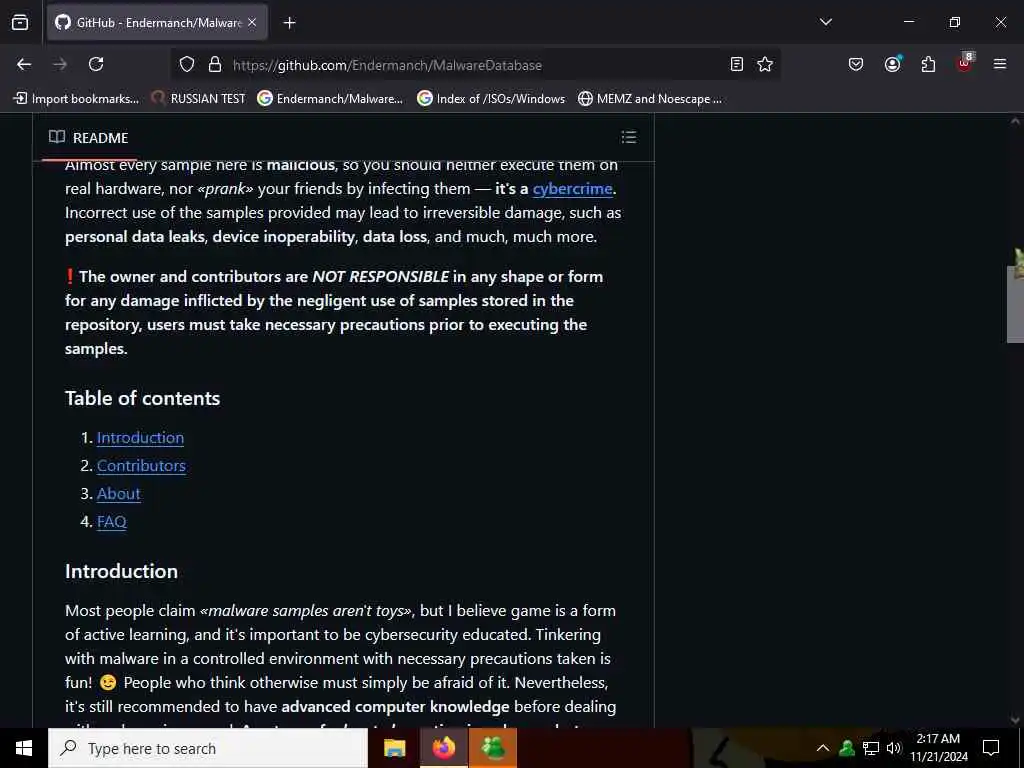Open File Explorer from taskbar
This screenshot has height=768, width=1024.
tap(394, 748)
